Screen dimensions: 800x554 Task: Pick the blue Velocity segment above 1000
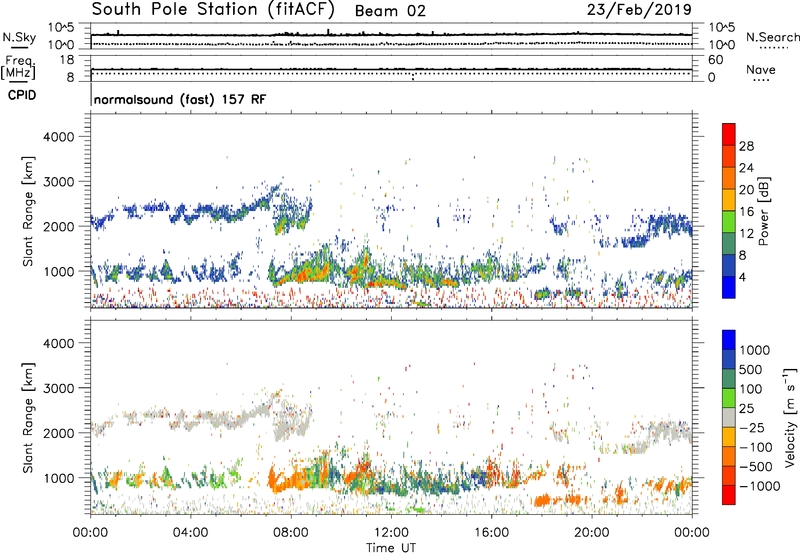(729, 340)
